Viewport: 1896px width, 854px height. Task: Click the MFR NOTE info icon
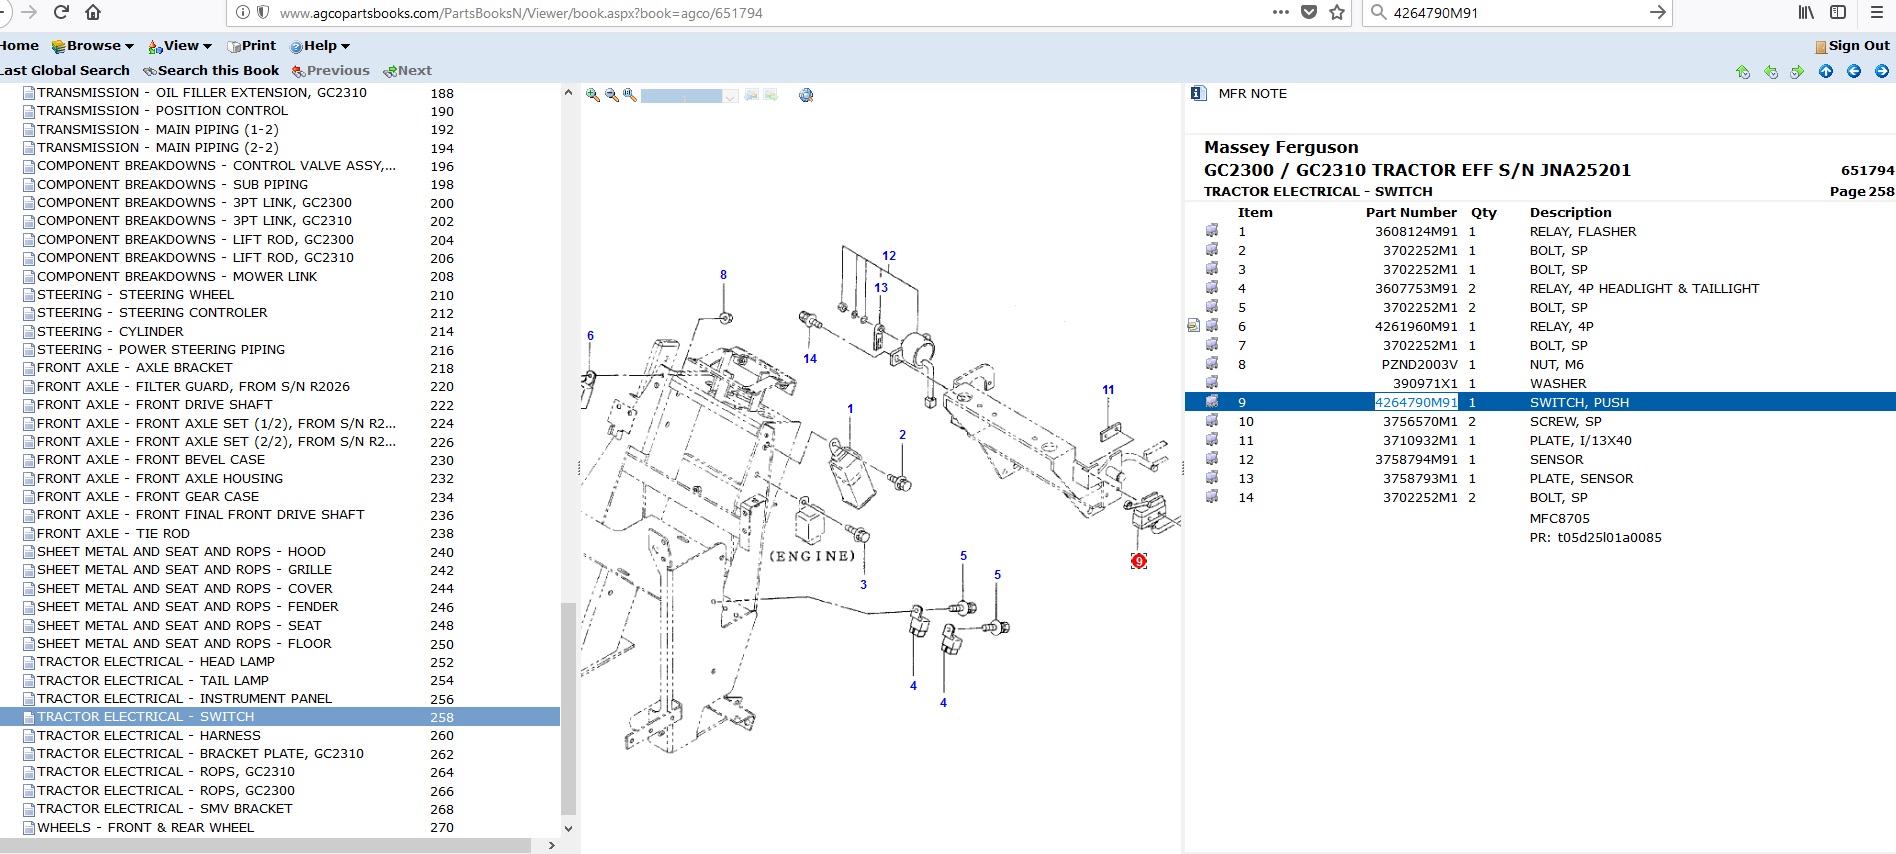click(1198, 93)
